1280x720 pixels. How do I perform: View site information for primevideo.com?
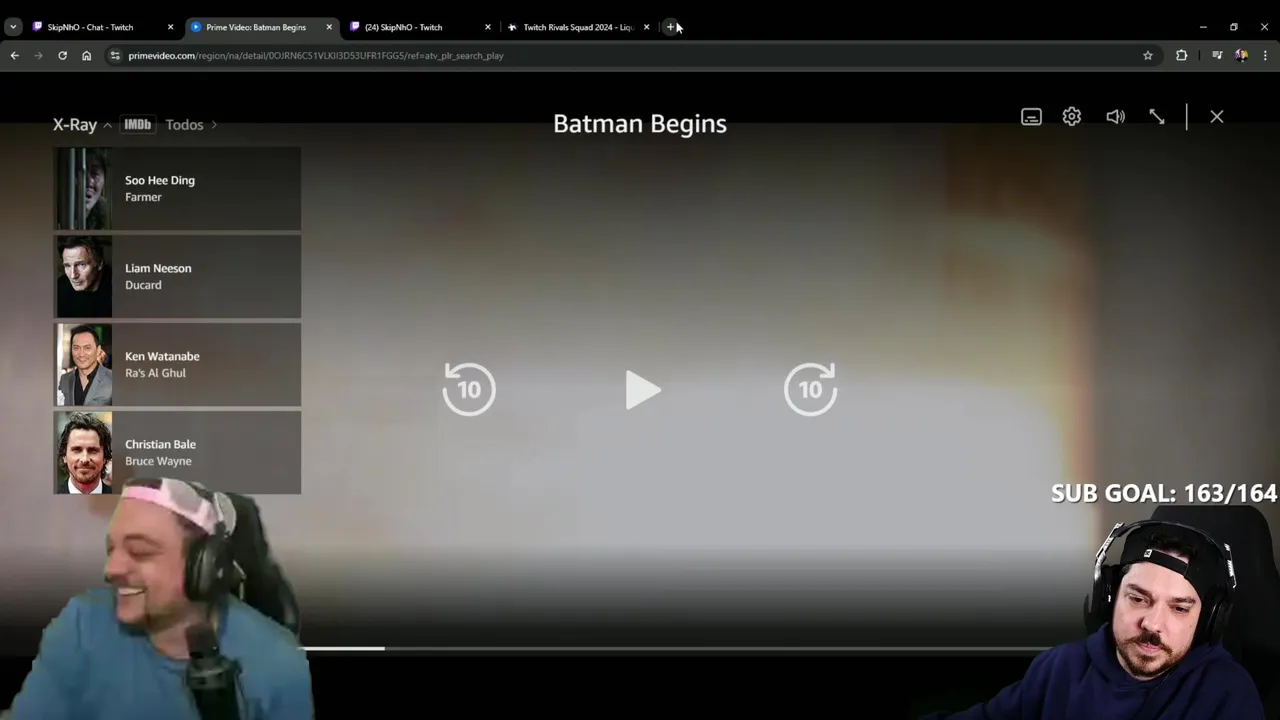click(x=115, y=56)
